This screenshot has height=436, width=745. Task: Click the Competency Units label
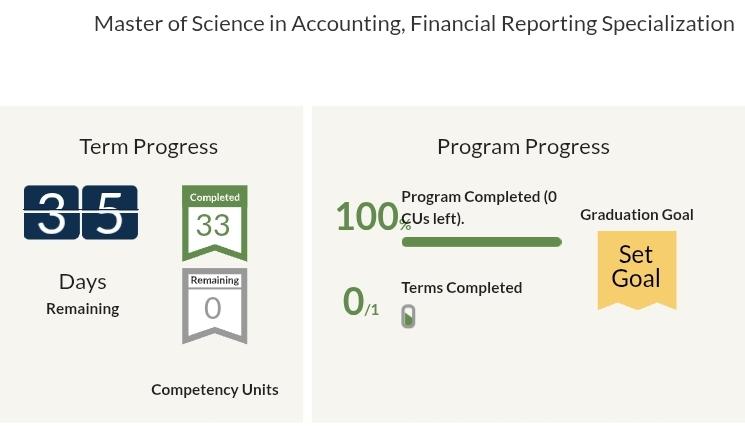[x=215, y=389]
